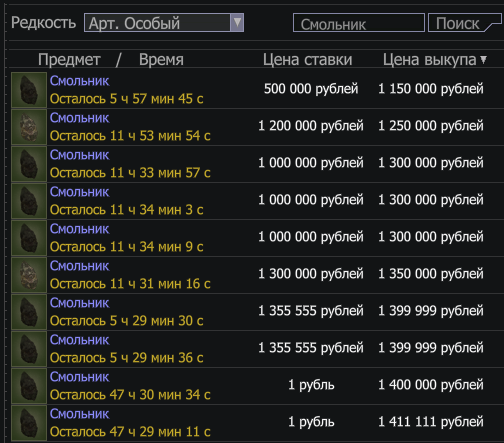This screenshot has height=443, width=504.
Task: Open Арт. Особый rarity combo box
Action: [x=164, y=23]
